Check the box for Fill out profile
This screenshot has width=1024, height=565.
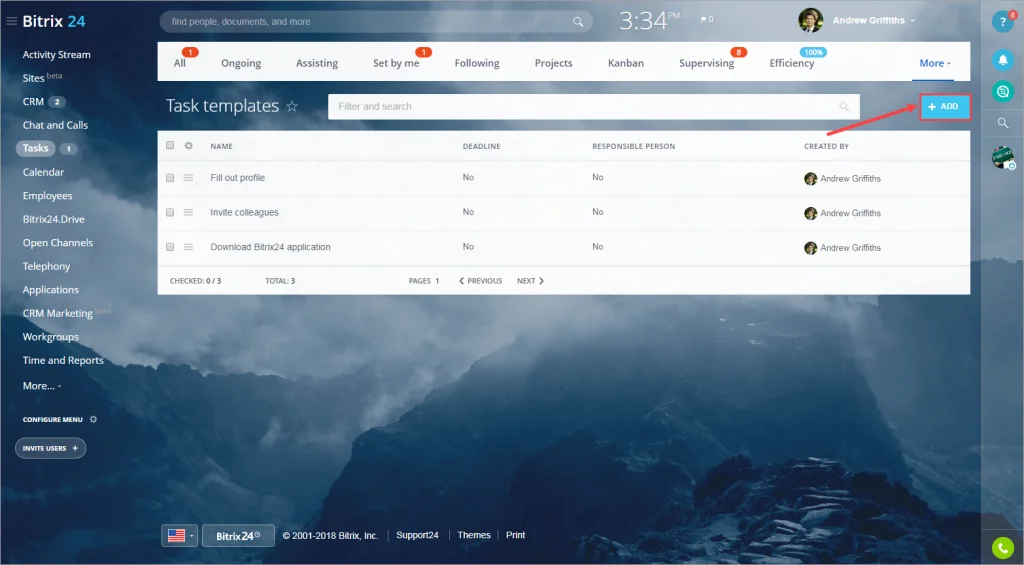click(170, 178)
